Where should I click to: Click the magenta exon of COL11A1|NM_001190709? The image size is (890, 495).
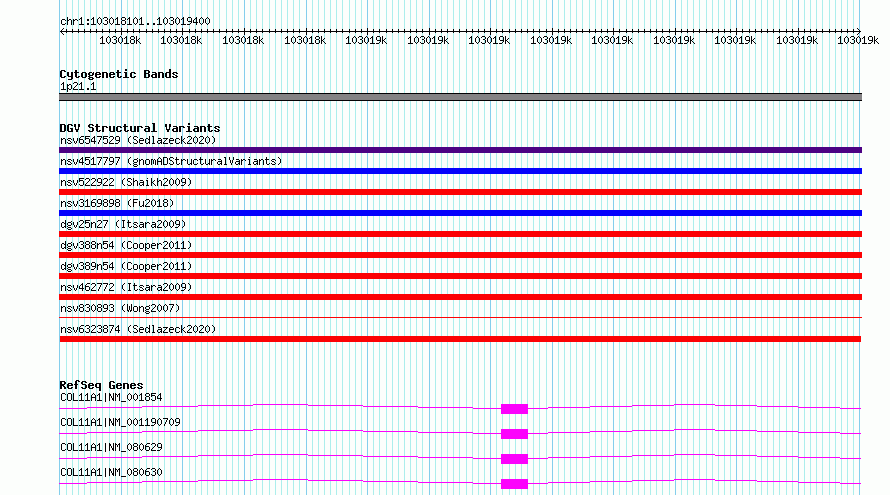pyautogui.click(x=514, y=434)
